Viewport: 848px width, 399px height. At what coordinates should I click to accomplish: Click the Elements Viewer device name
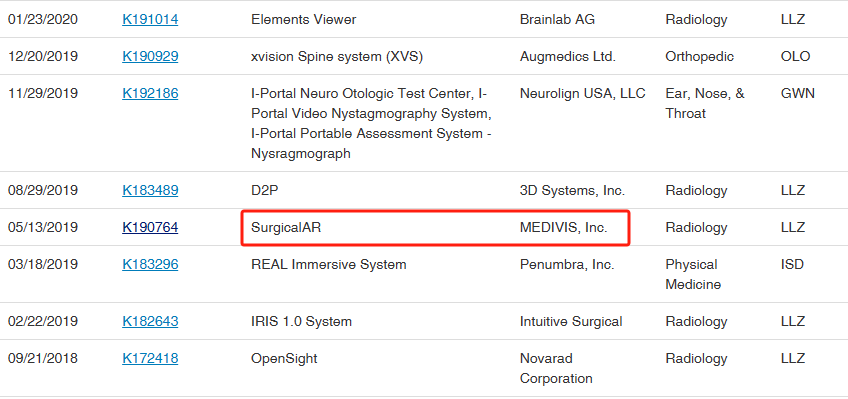click(x=303, y=20)
